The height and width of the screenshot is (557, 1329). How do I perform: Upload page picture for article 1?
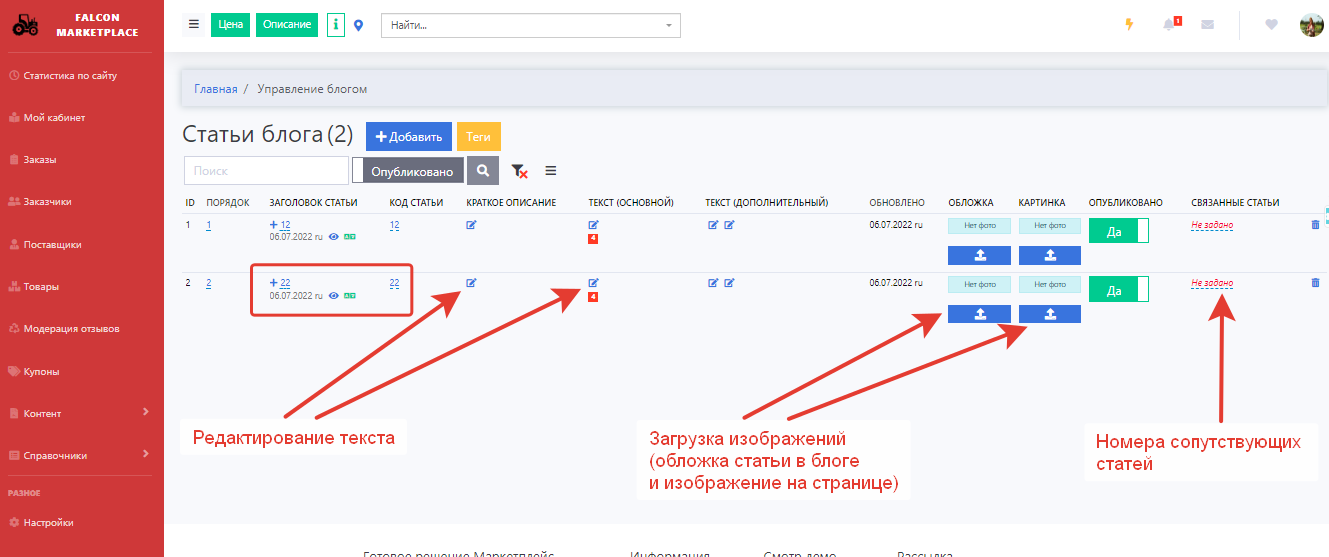click(1049, 255)
